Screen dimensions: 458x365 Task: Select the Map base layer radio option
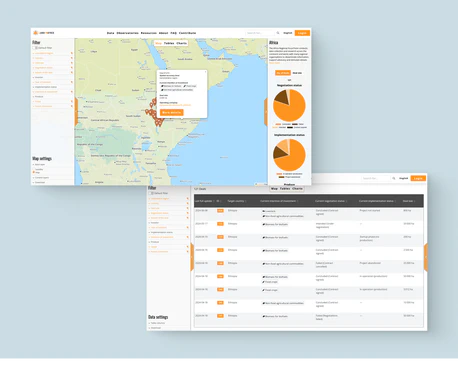tap(34, 172)
